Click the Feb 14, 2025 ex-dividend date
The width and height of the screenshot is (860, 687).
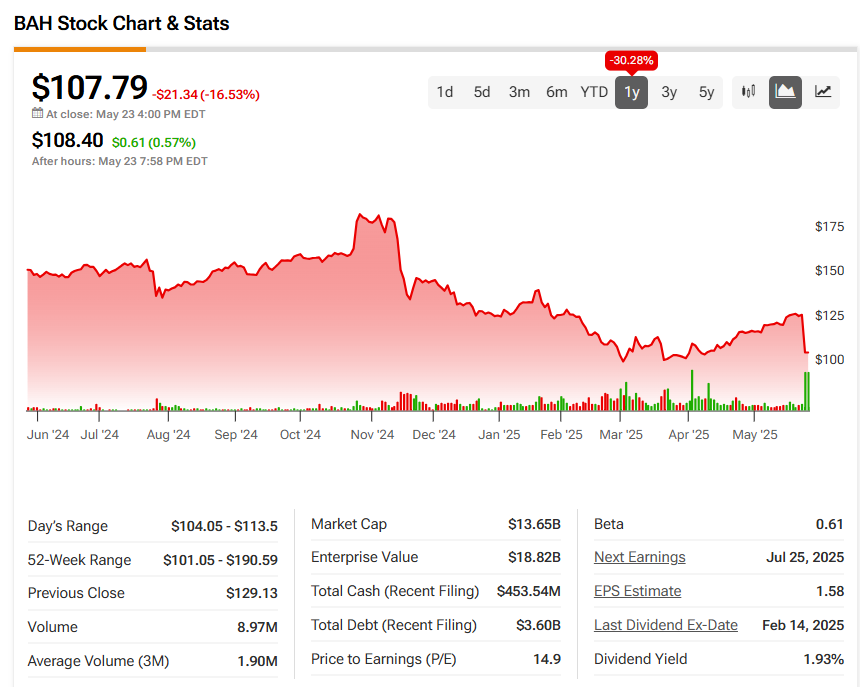pyautogui.click(x=803, y=625)
